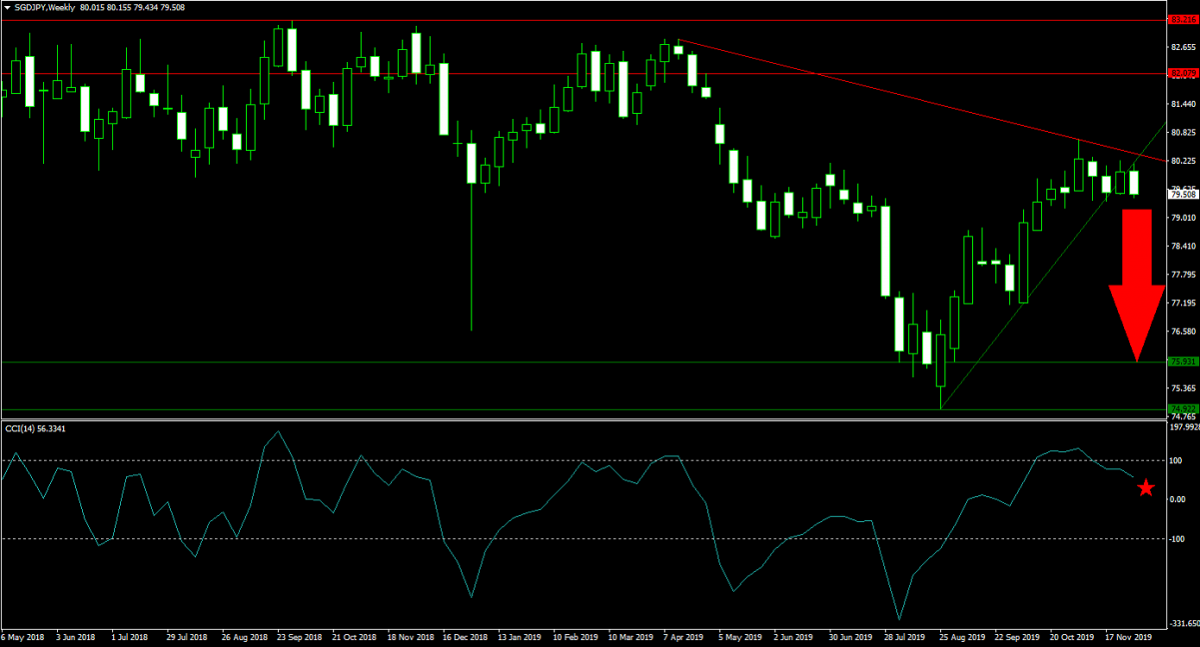
Task: Open the triangle menu beside SGDJPY,Weekly
Action: click(8, 7)
